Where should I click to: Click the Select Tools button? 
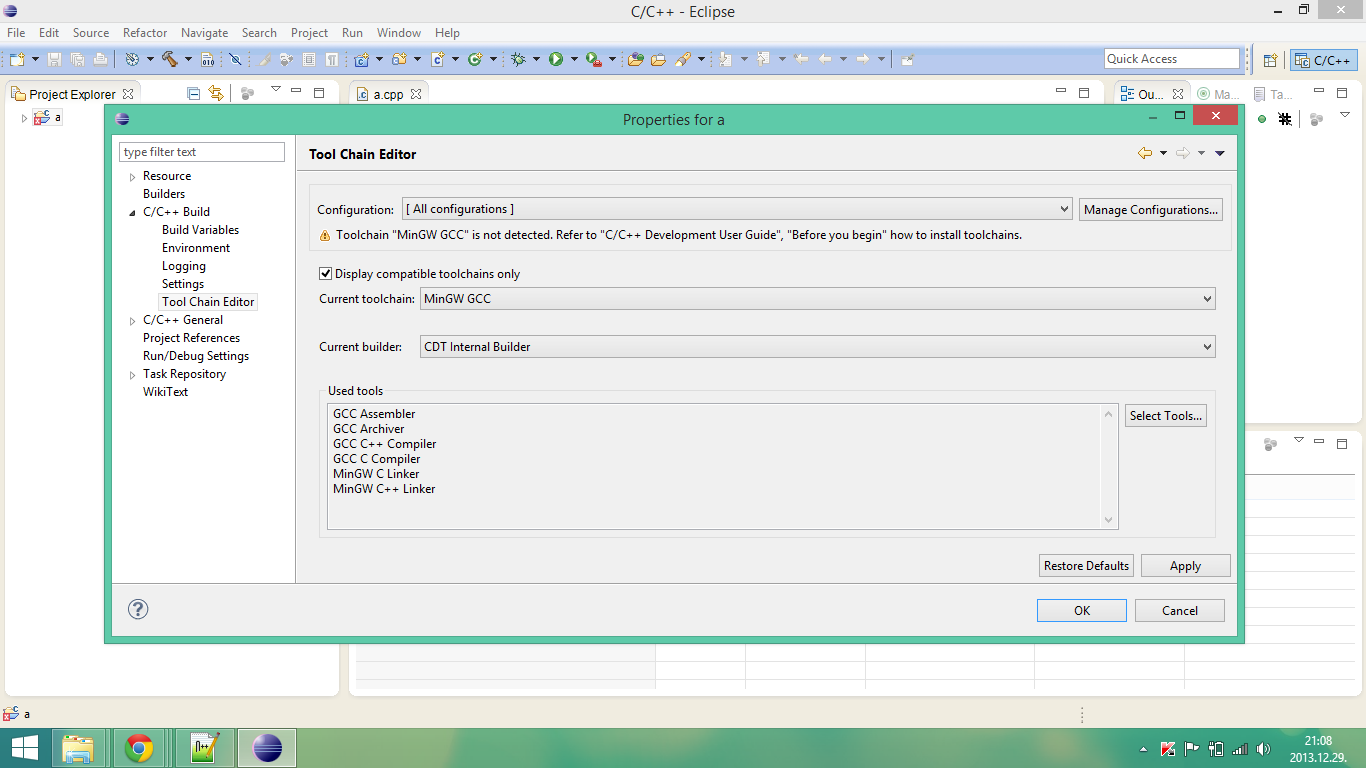[x=1166, y=415]
